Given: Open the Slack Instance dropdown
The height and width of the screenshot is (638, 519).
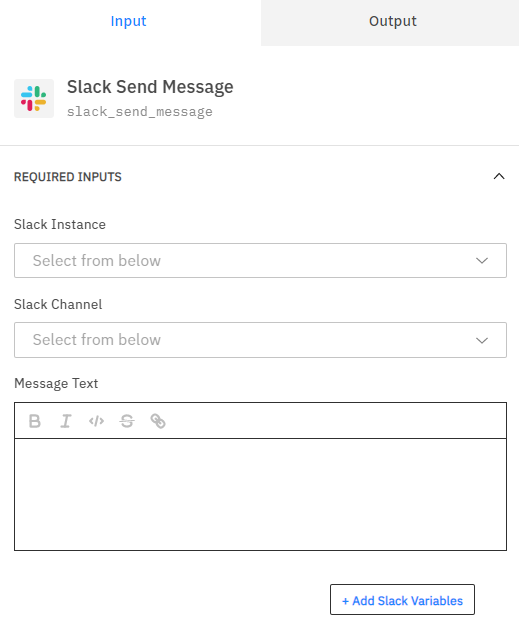Looking at the screenshot, I should point(260,260).
